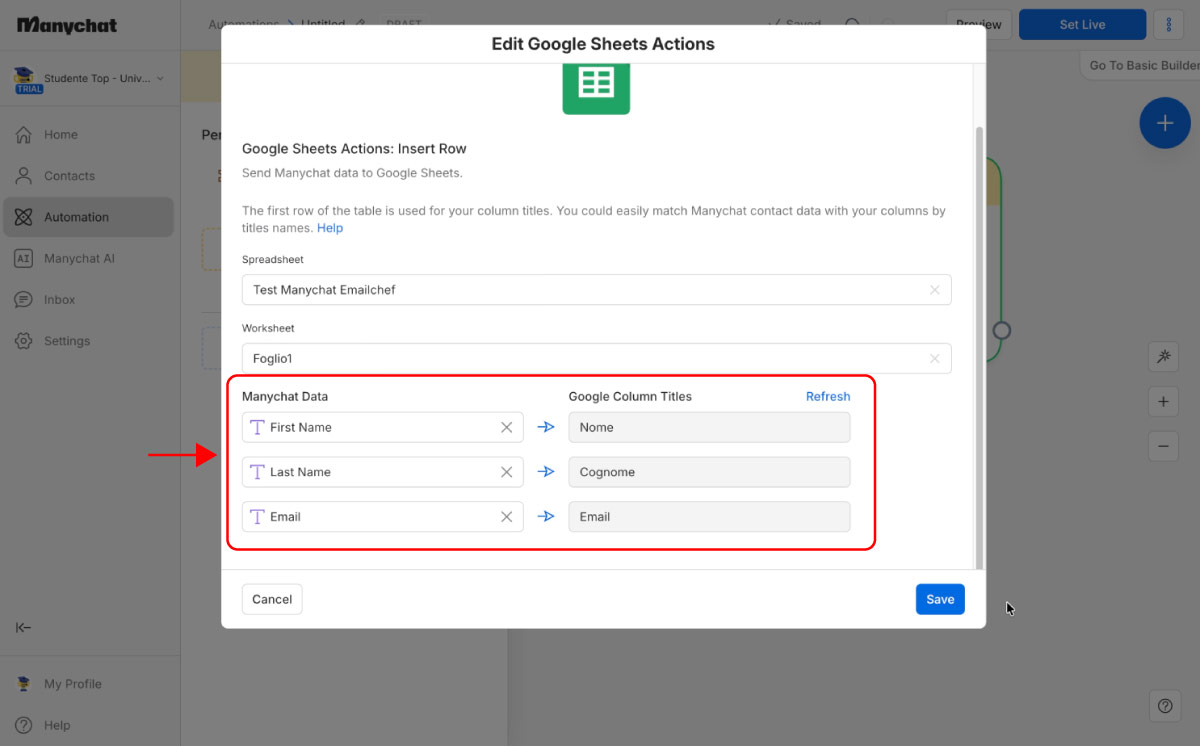Click the sidebar Help circle icon
The image size is (1200, 746).
click(x=23, y=725)
